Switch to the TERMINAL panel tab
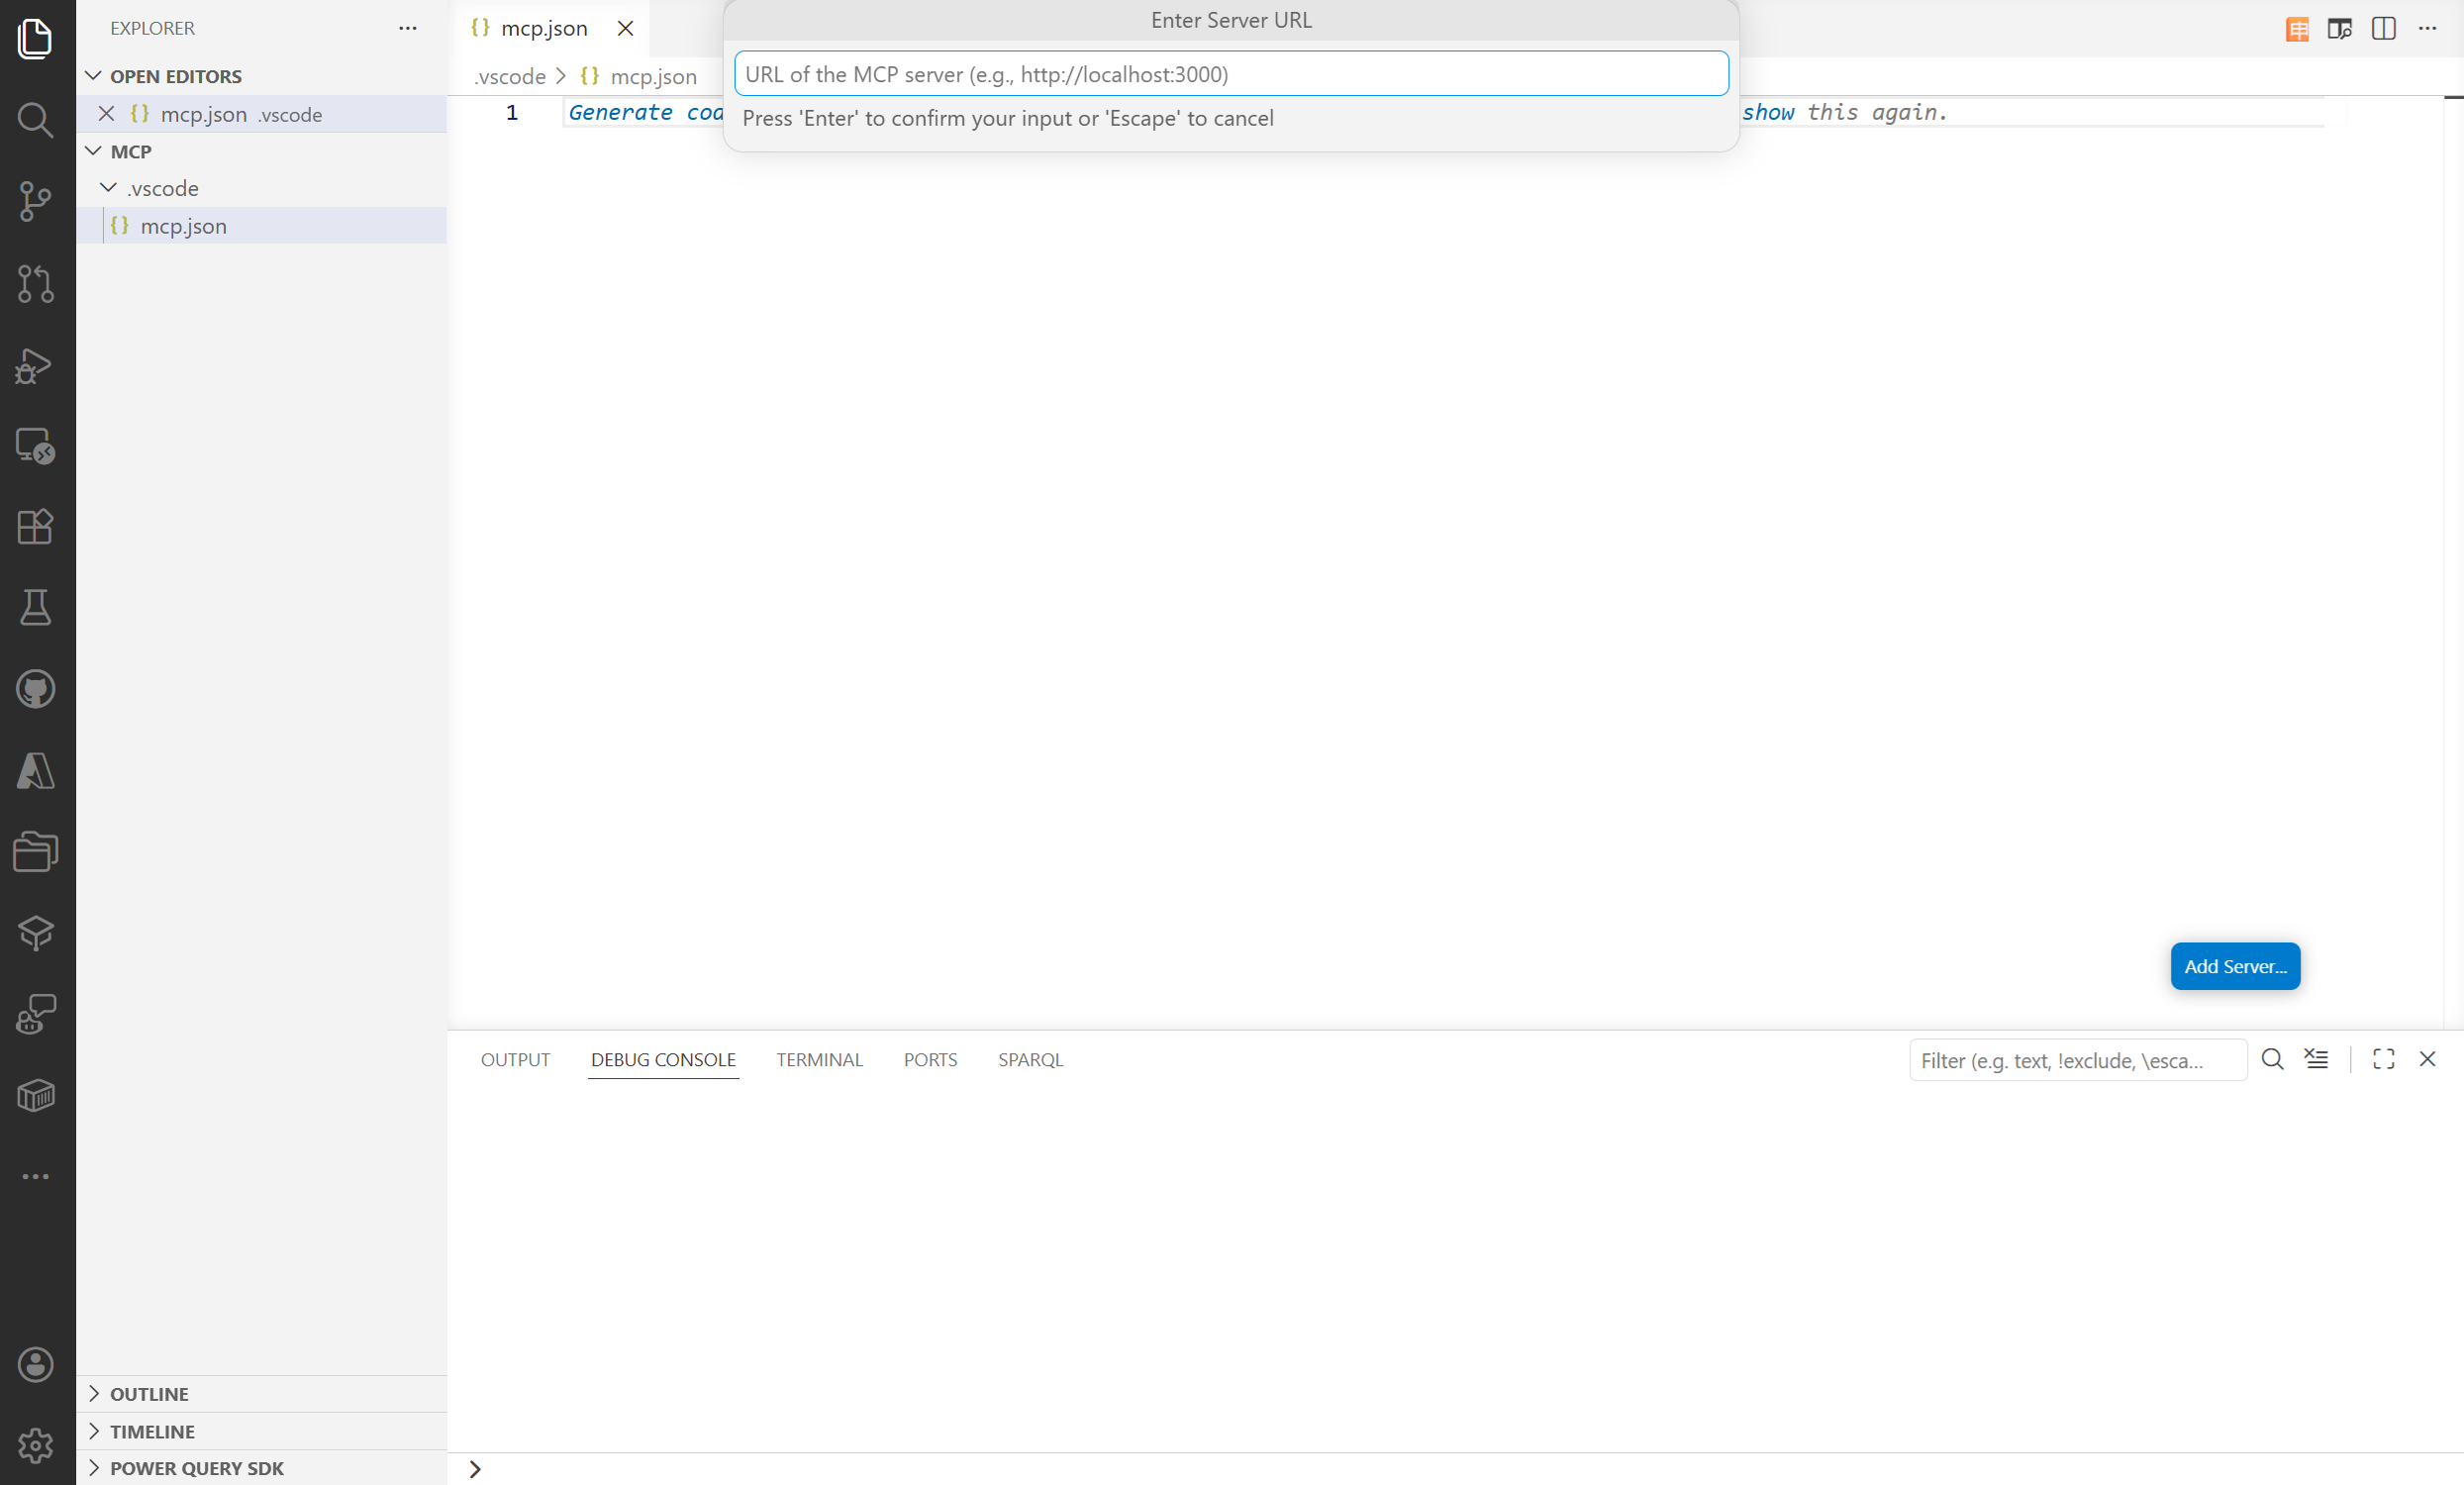This screenshot has width=2464, height=1485. tap(819, 1059)
